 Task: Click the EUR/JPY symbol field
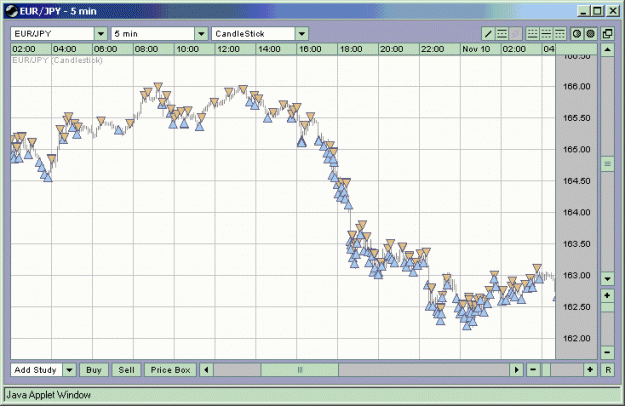(53, 34)
